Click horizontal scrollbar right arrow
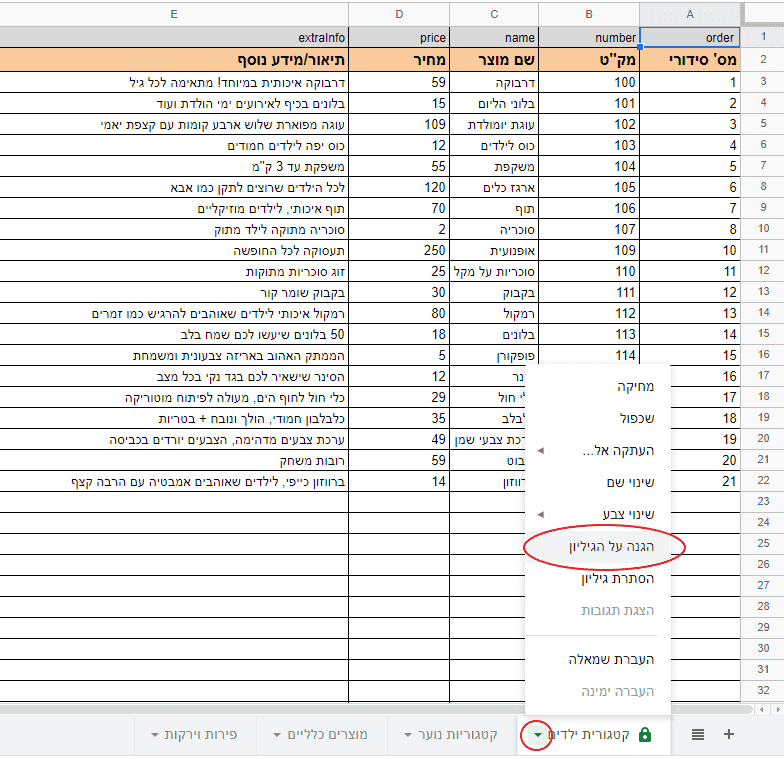The width and height of the screenshot is (784, 759). tap(778, 709)
